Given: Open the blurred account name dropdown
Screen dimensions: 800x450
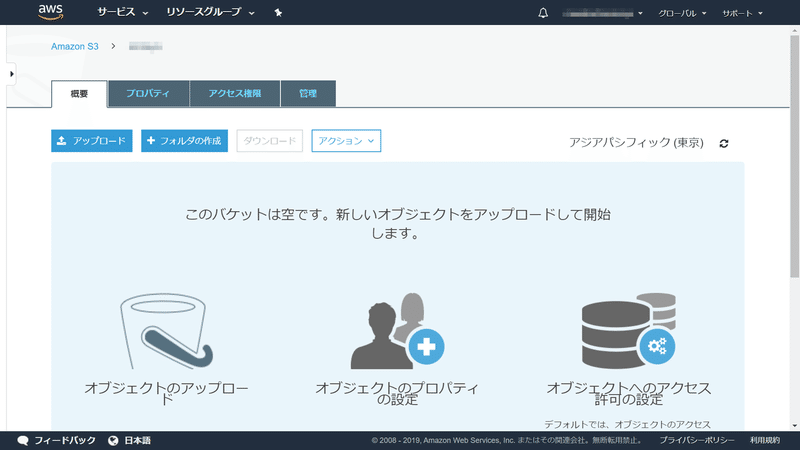Looking at the screenshot, I should point(602,13).
